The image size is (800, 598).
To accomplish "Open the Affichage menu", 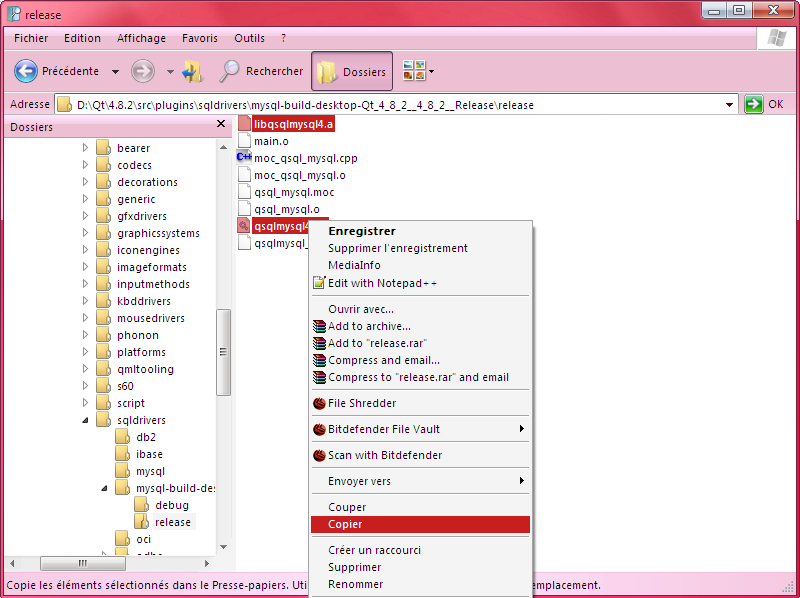I will pos(141,38).
